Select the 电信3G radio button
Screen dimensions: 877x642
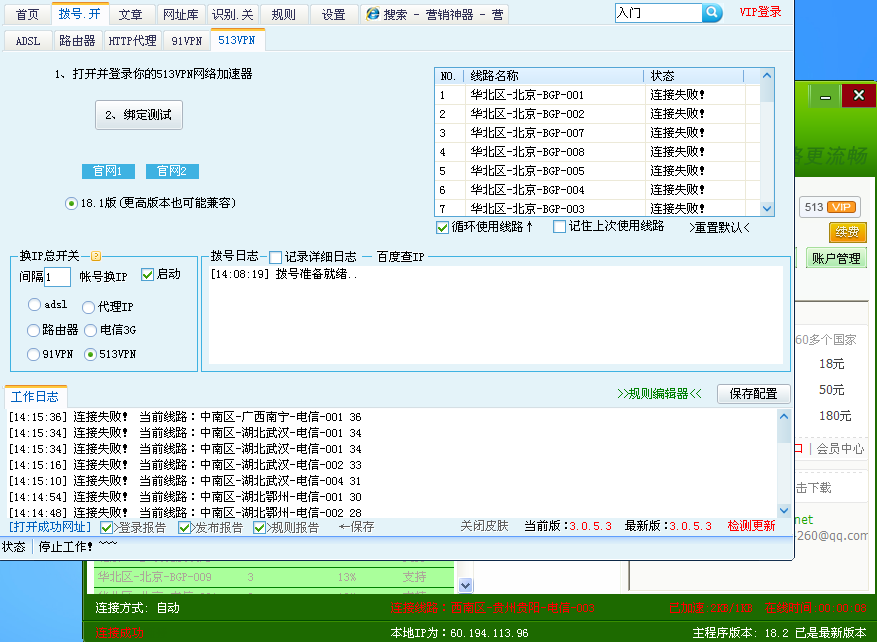click(x=90, y=330)
